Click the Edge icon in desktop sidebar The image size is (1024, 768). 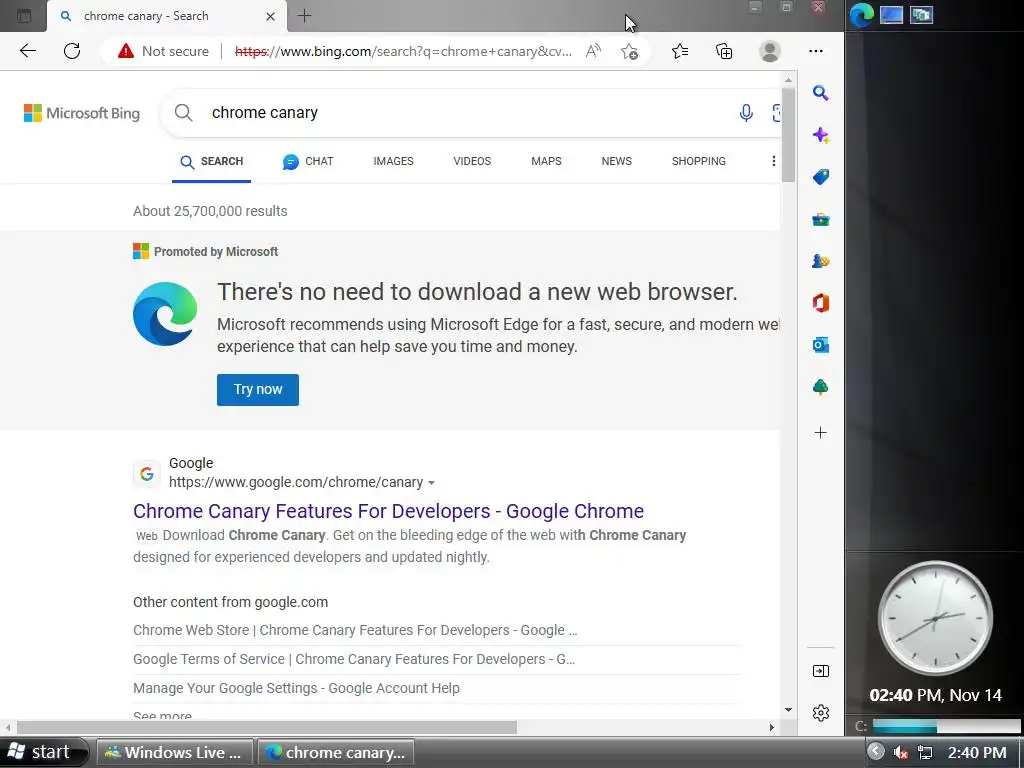[861, 15]
